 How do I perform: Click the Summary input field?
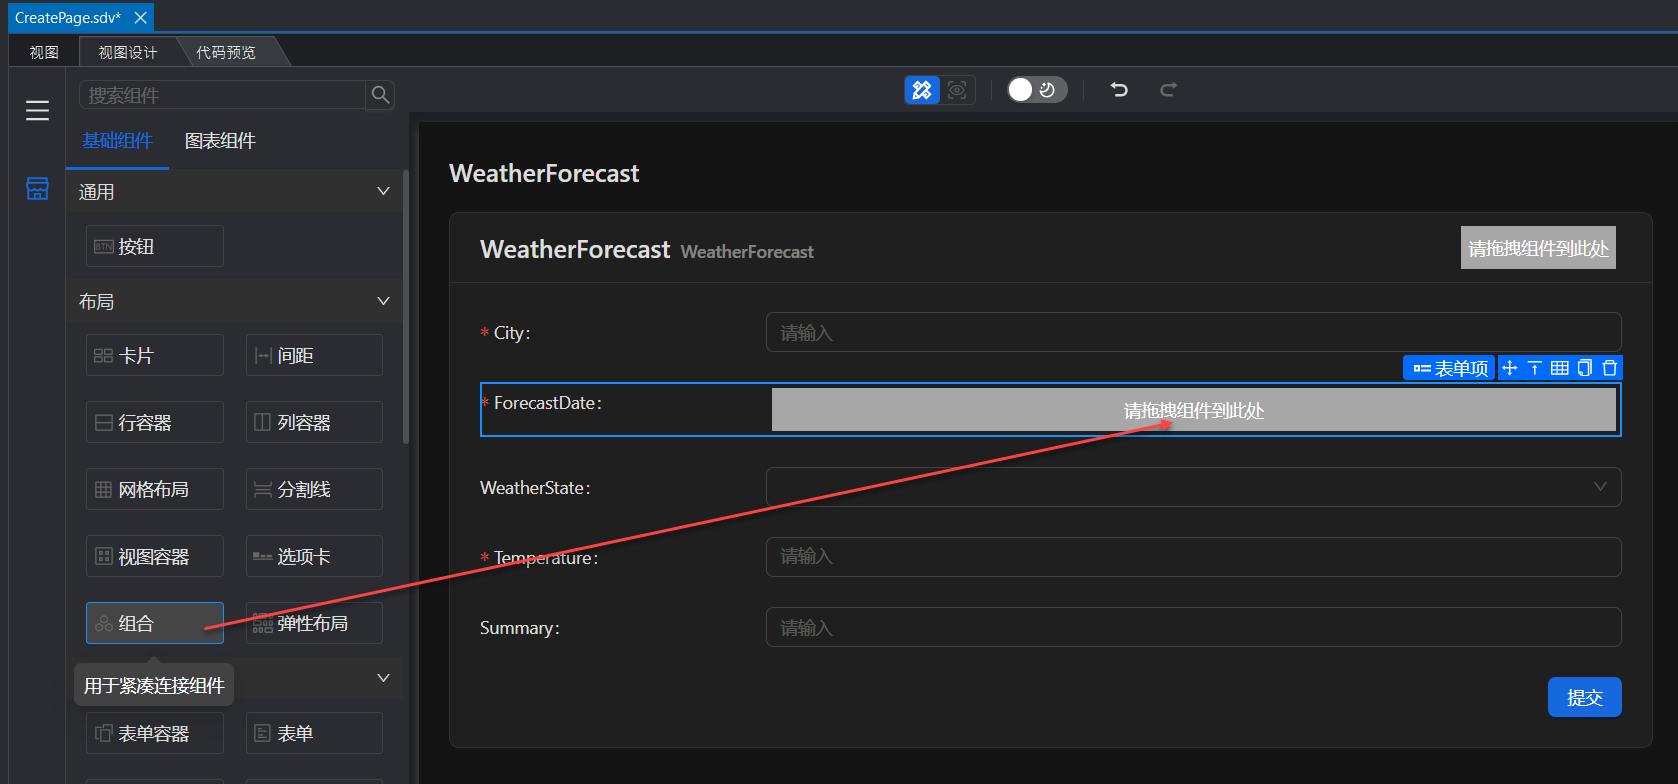tap(1193, 627)
